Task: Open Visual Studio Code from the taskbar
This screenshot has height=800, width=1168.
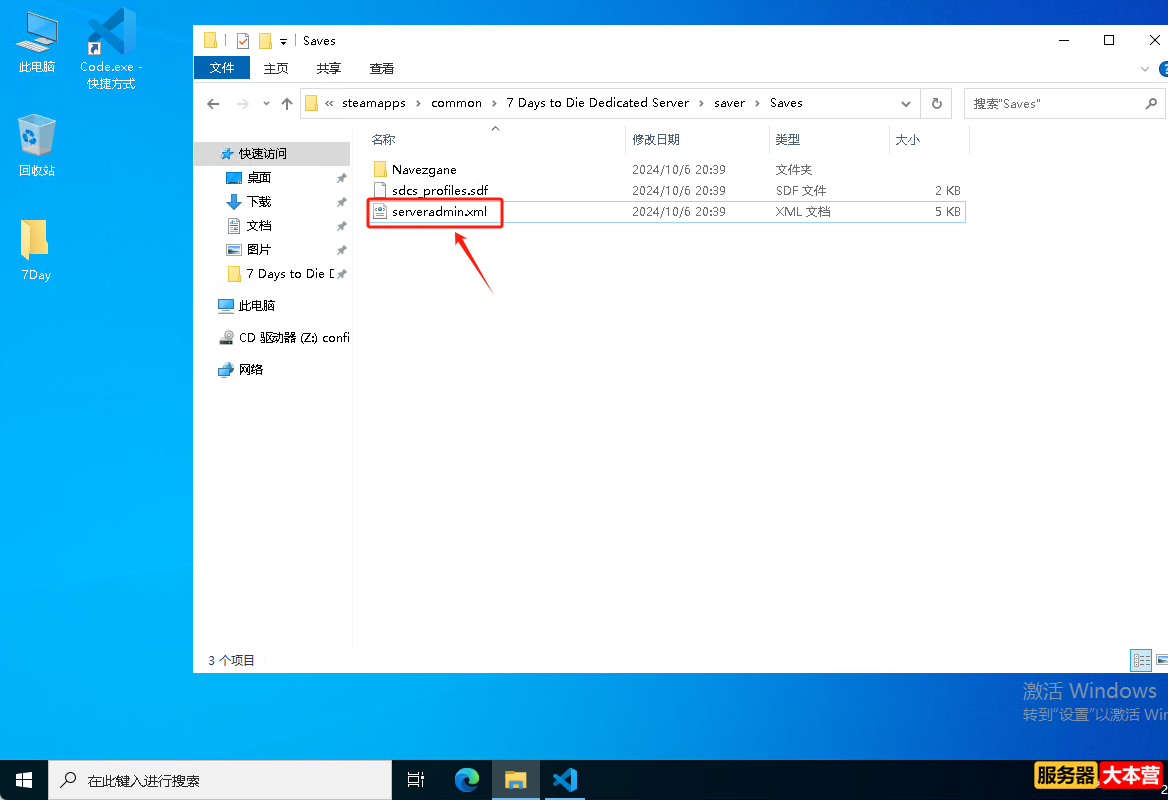Action: click(x=565, y=780)
